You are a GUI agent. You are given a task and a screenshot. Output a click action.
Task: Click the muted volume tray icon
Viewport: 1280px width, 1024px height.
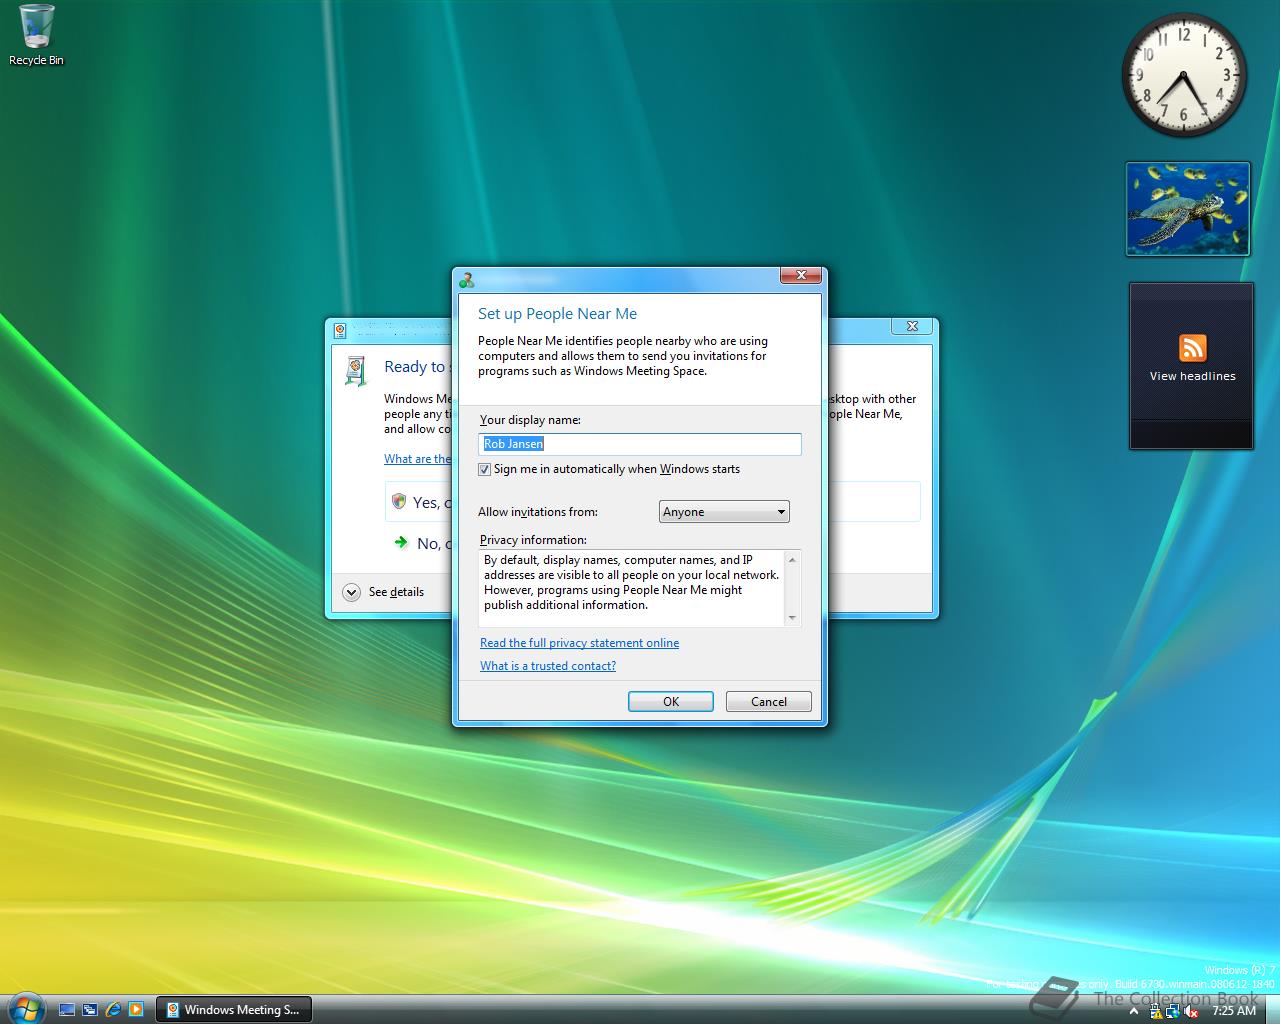[x=1191, y=1011]
